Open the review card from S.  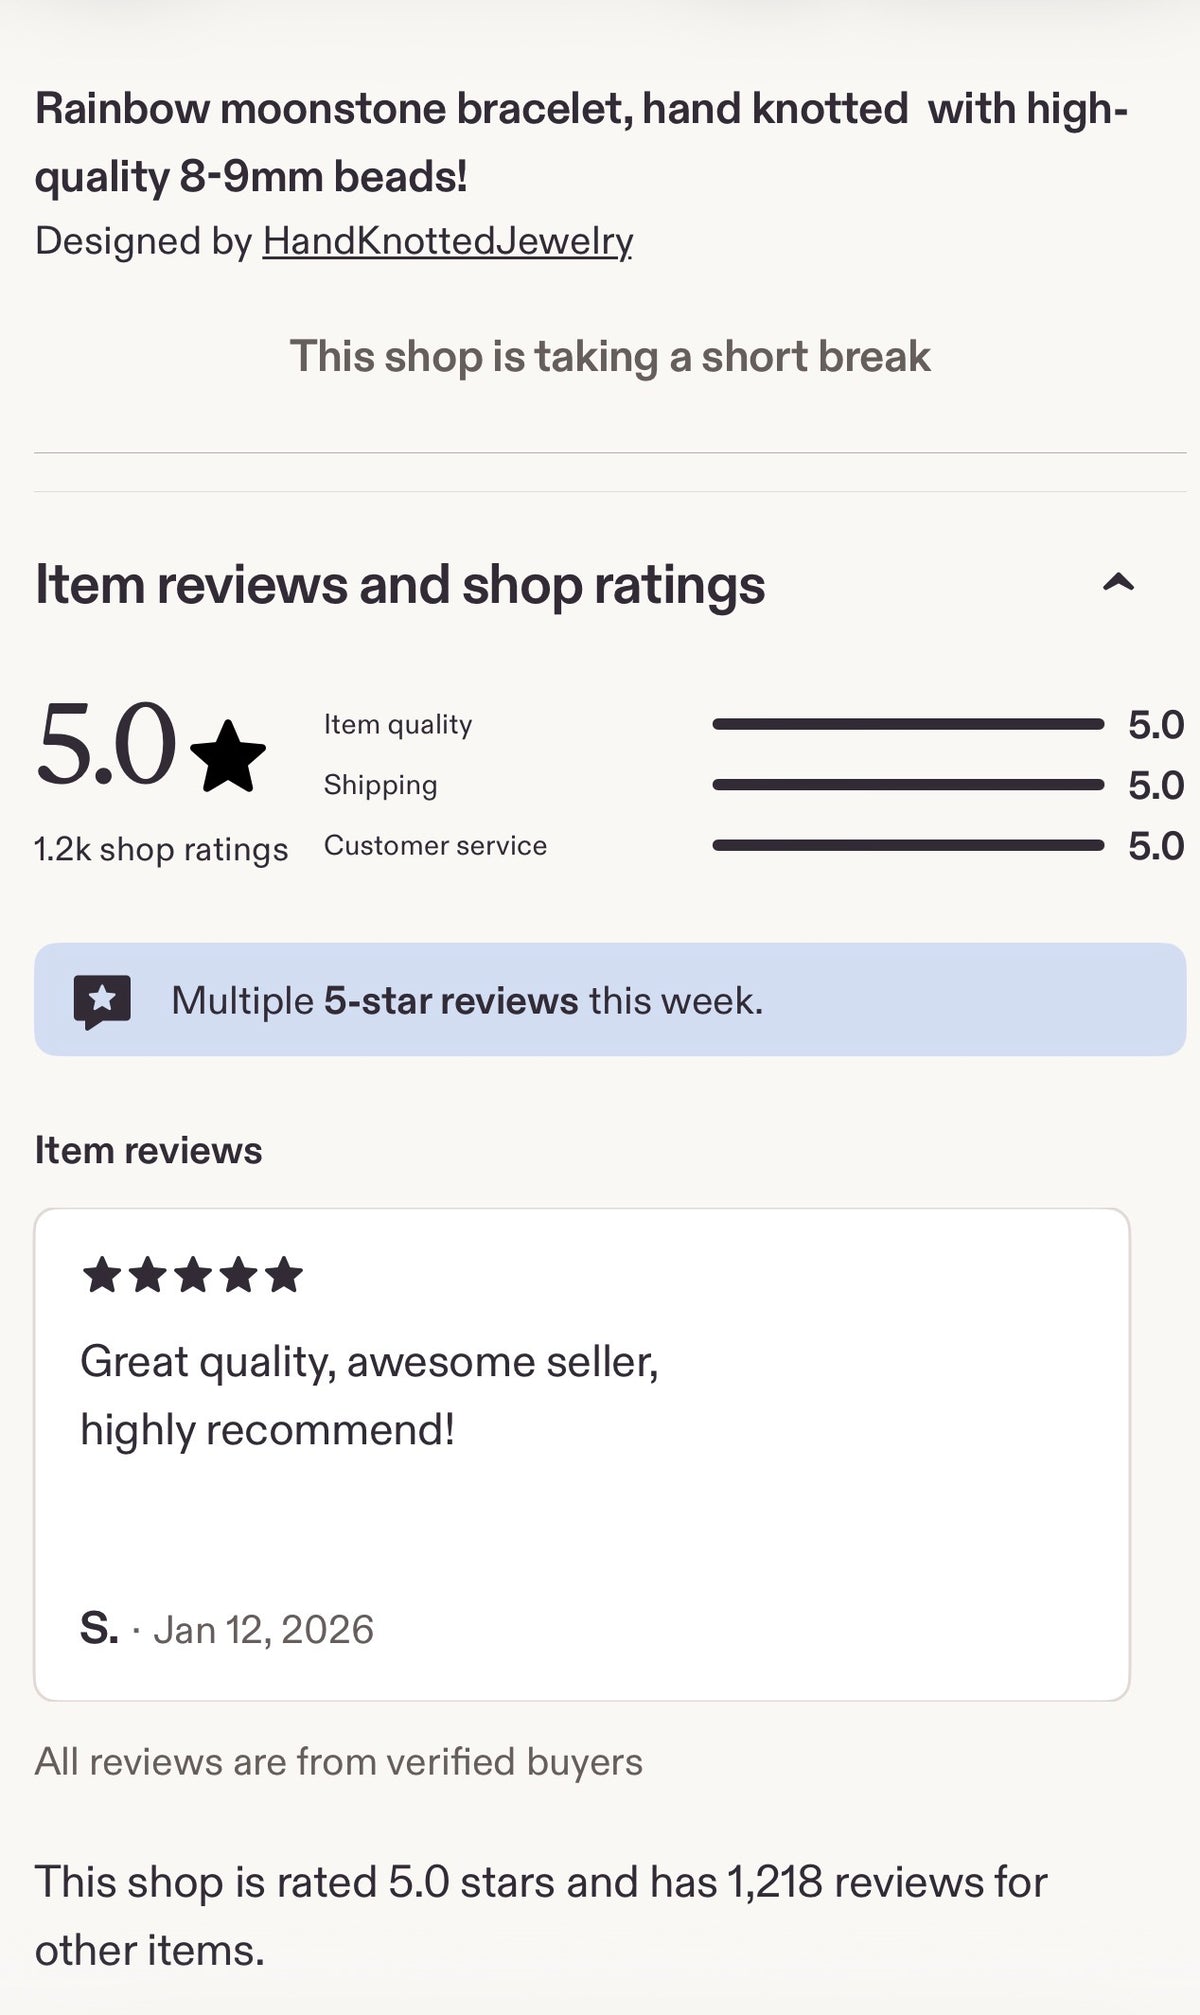[582, 1454]
